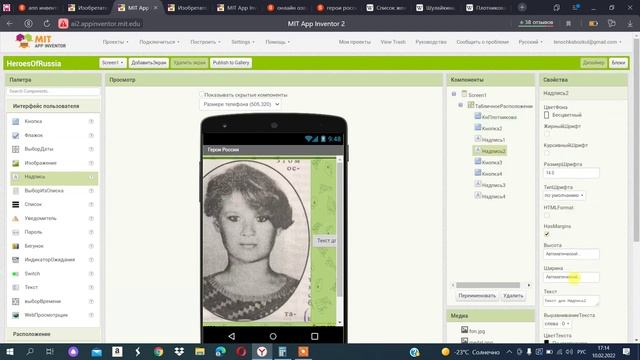The width and height of the screenshot is (640, 360).
Task: Uncheck the HasMargins checkbox
Action: click(547, 234)
